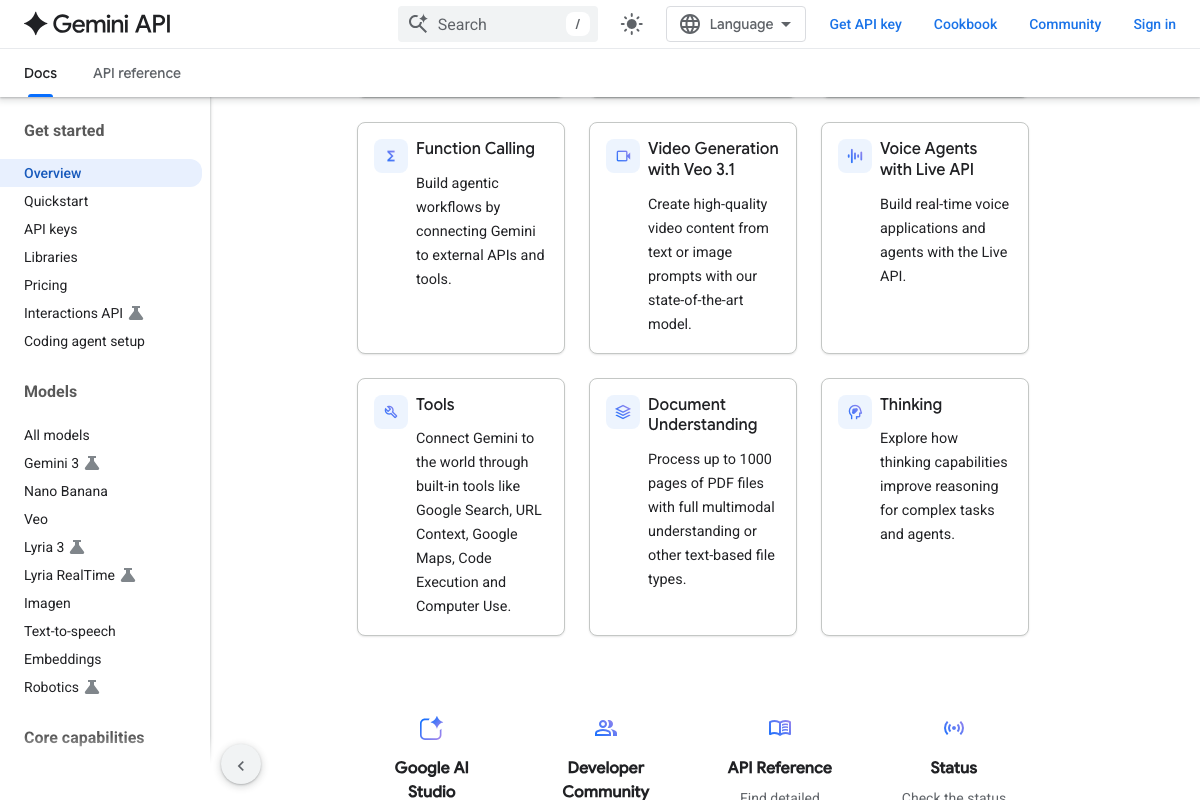Image resolution: width=1200 pixels, height=800 pixels.
Task: Click the search sparkle icon
Action: click(418, 24)
